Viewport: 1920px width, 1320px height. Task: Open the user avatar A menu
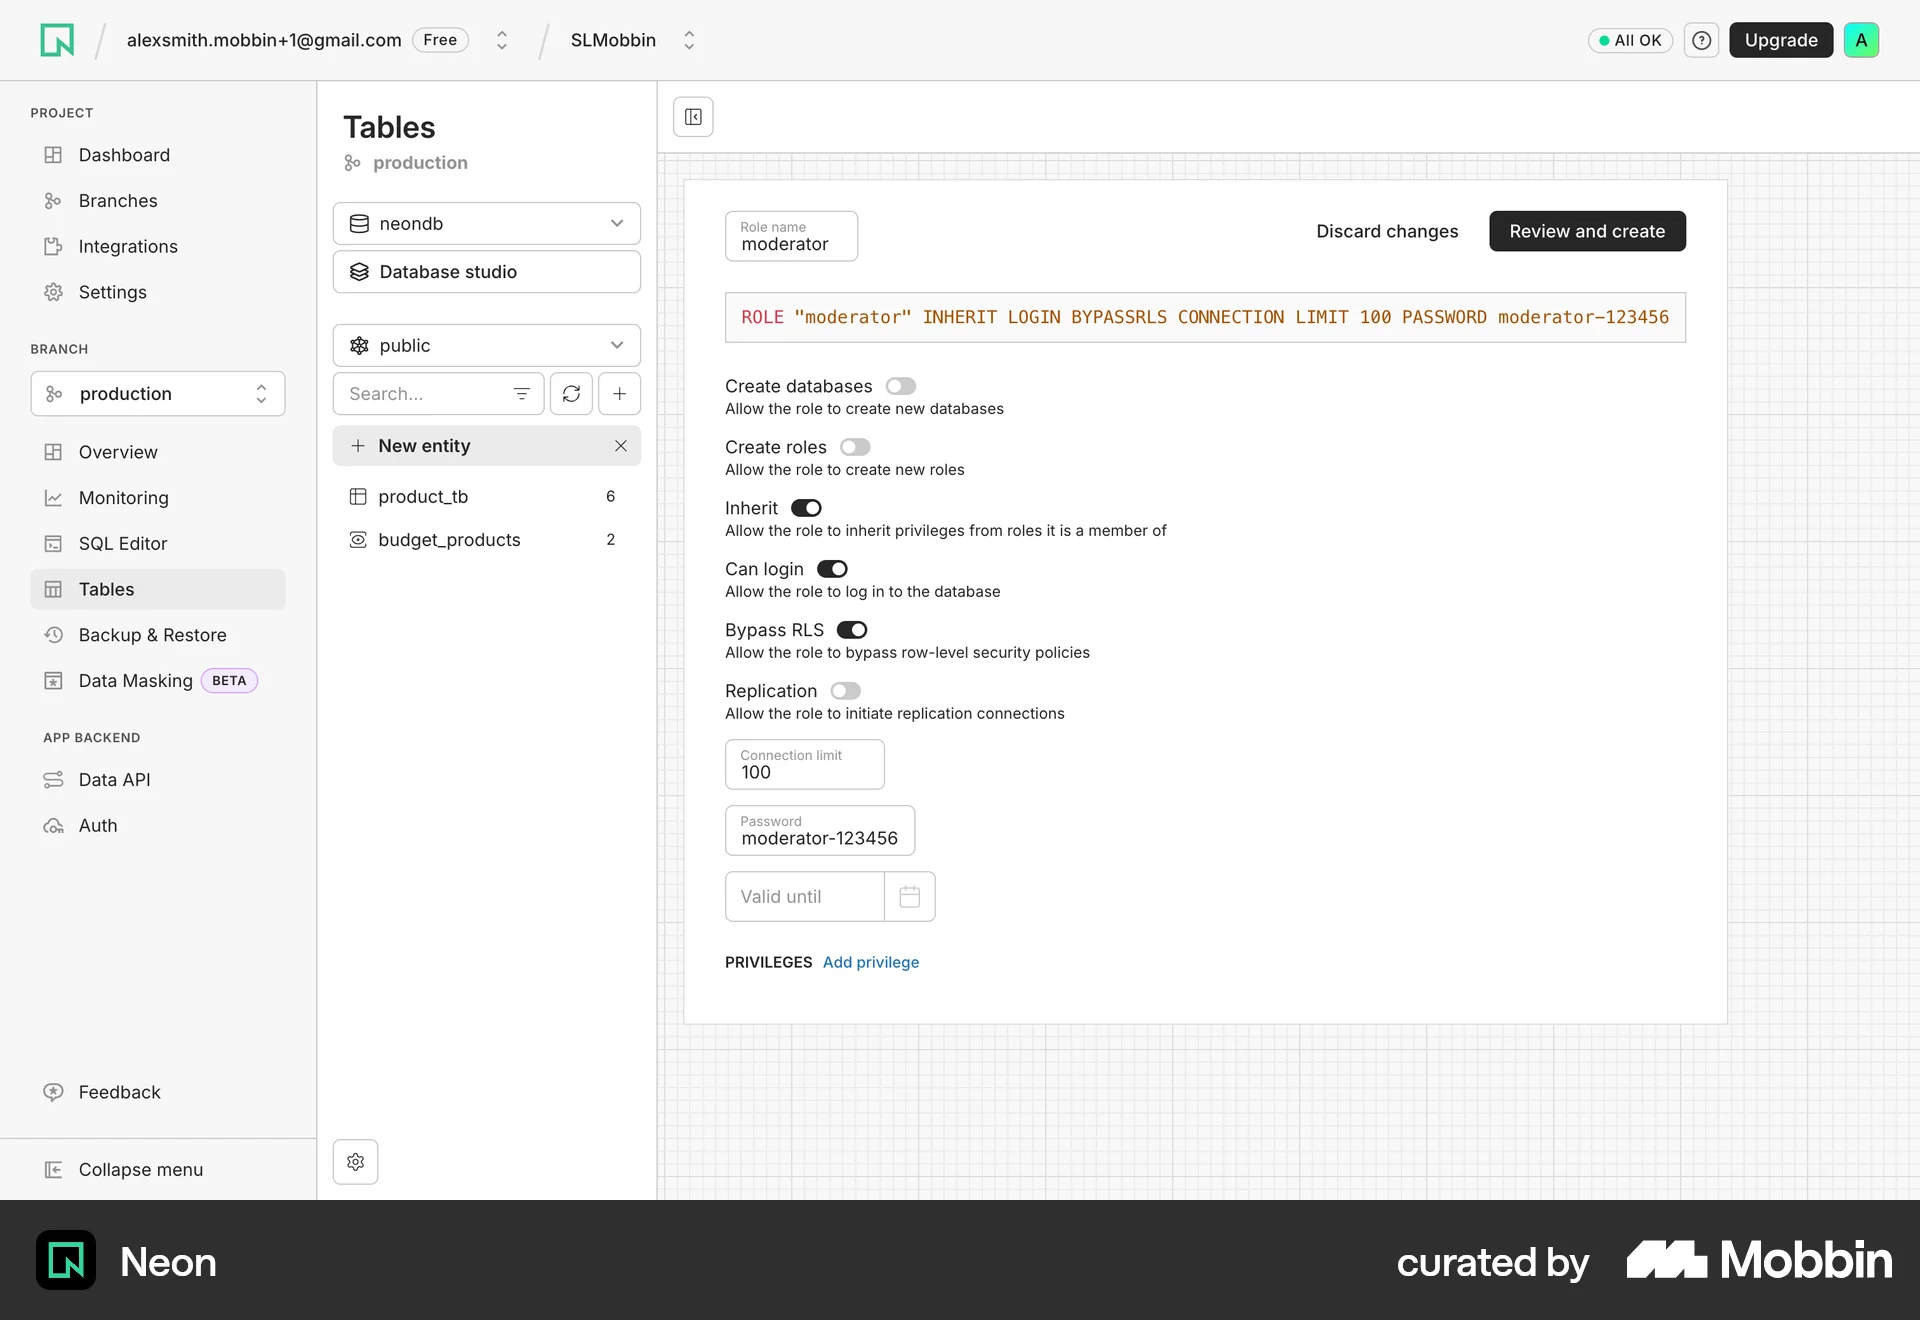pos(1861,40)
